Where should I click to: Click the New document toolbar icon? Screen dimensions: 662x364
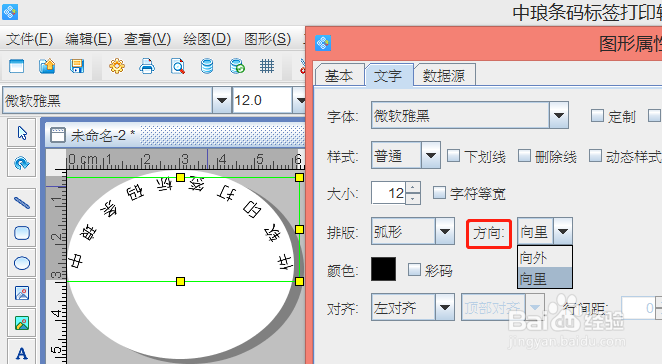16,66
